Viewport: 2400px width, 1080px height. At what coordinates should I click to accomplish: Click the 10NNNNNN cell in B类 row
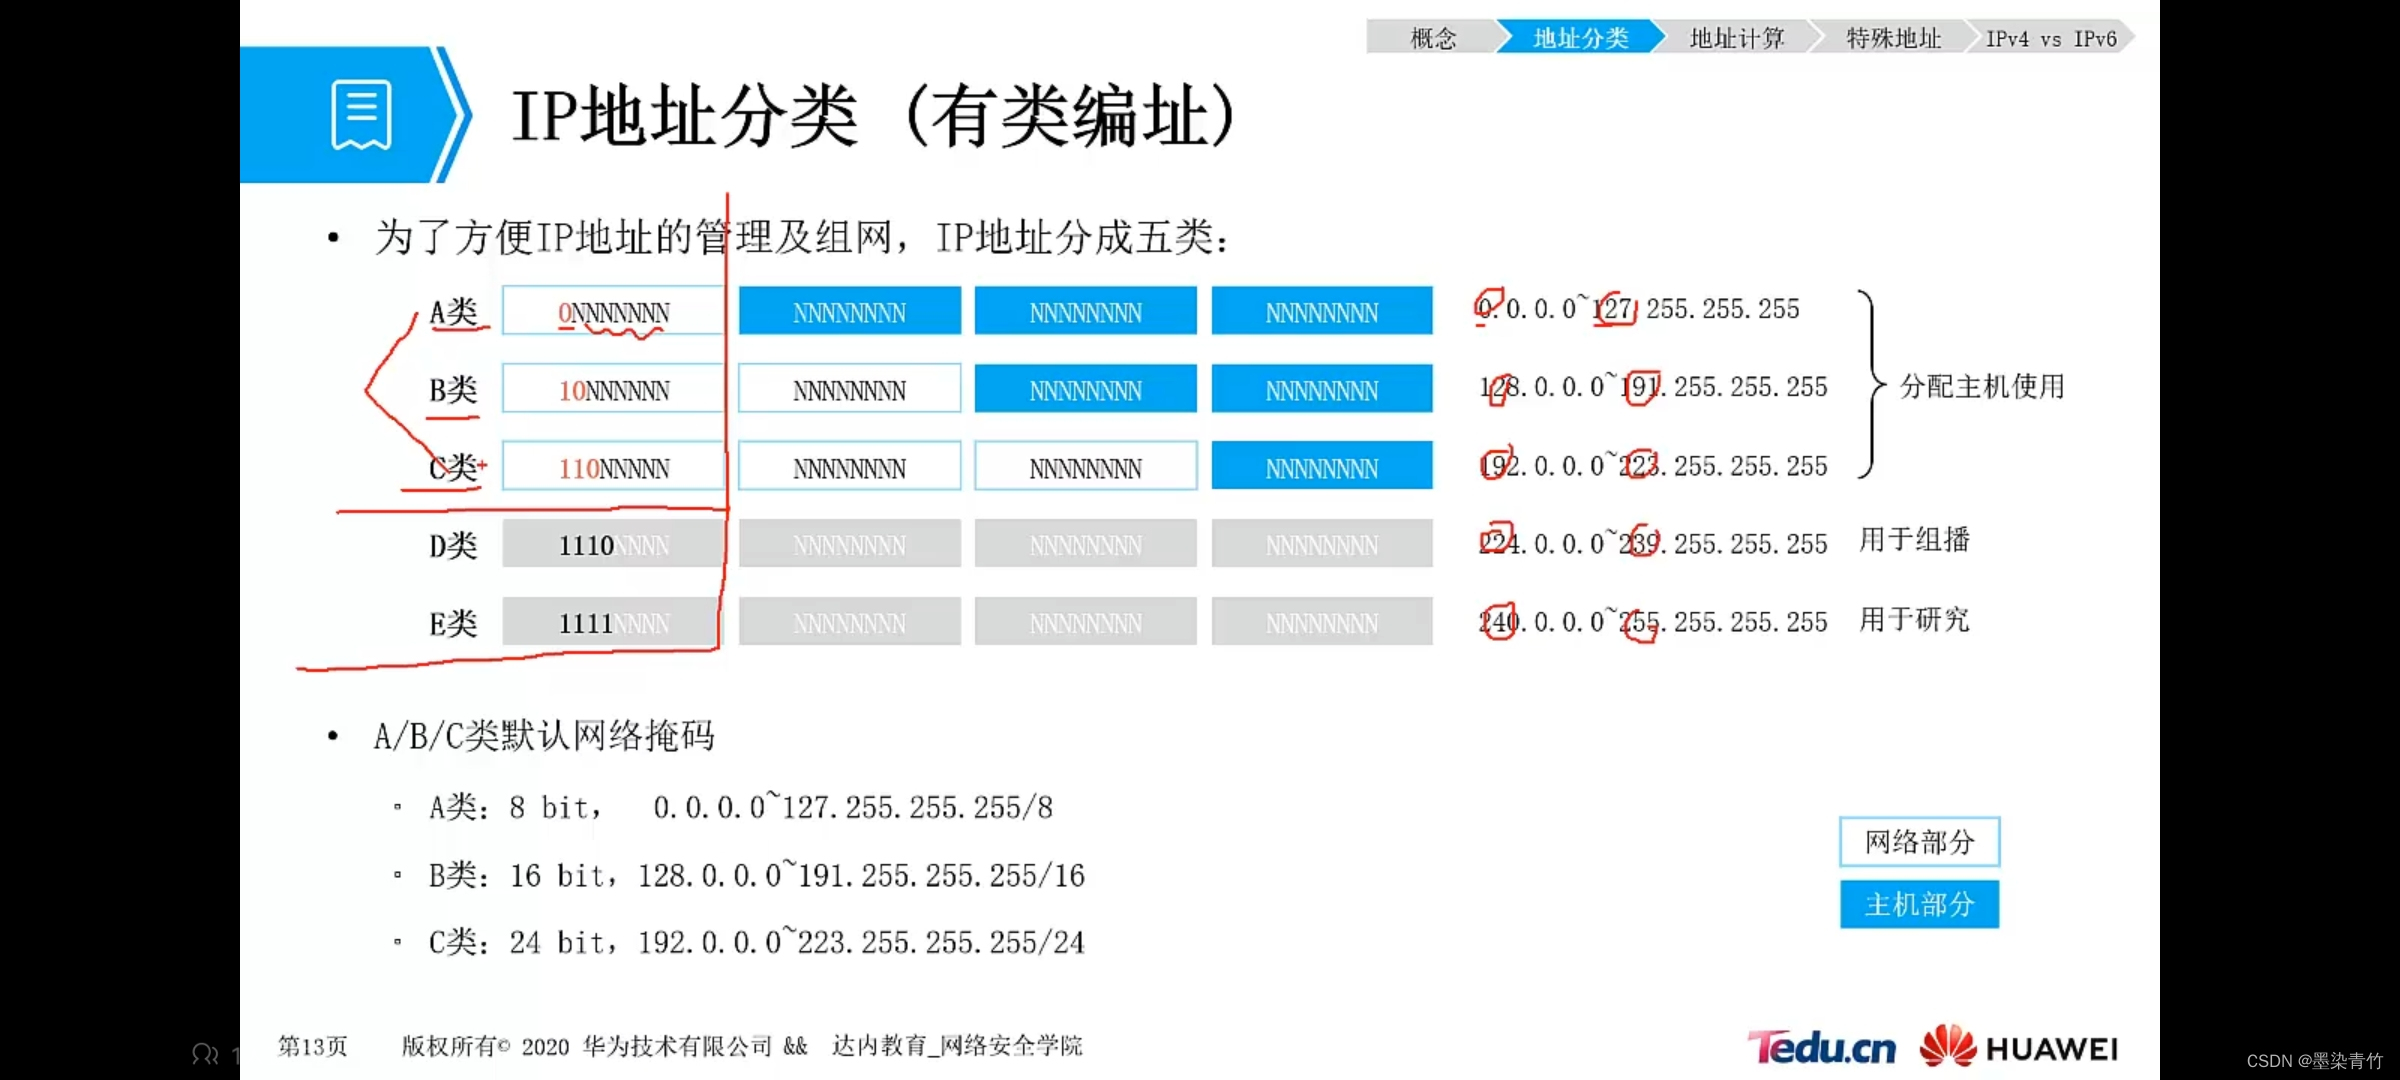(613, 389)
